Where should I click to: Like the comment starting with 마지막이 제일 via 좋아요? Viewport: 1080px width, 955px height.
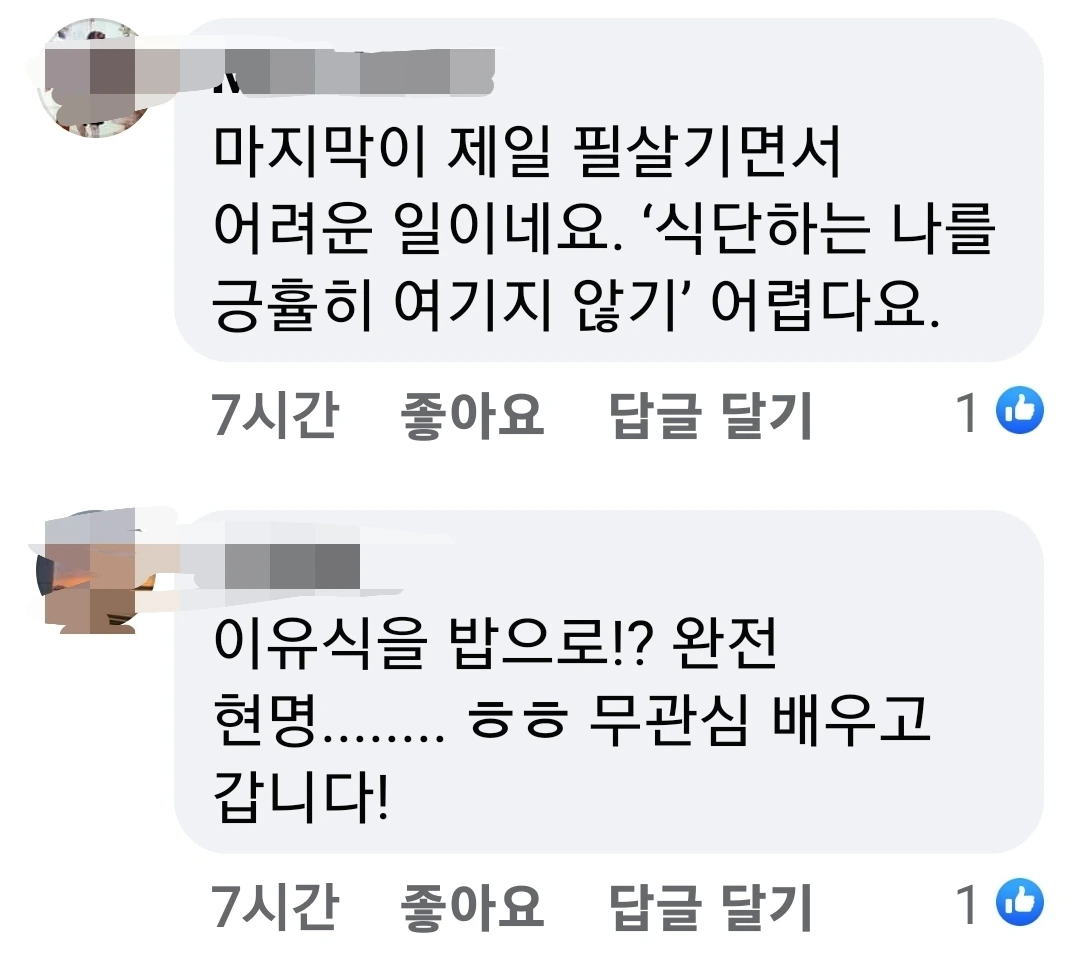(472, 415)
